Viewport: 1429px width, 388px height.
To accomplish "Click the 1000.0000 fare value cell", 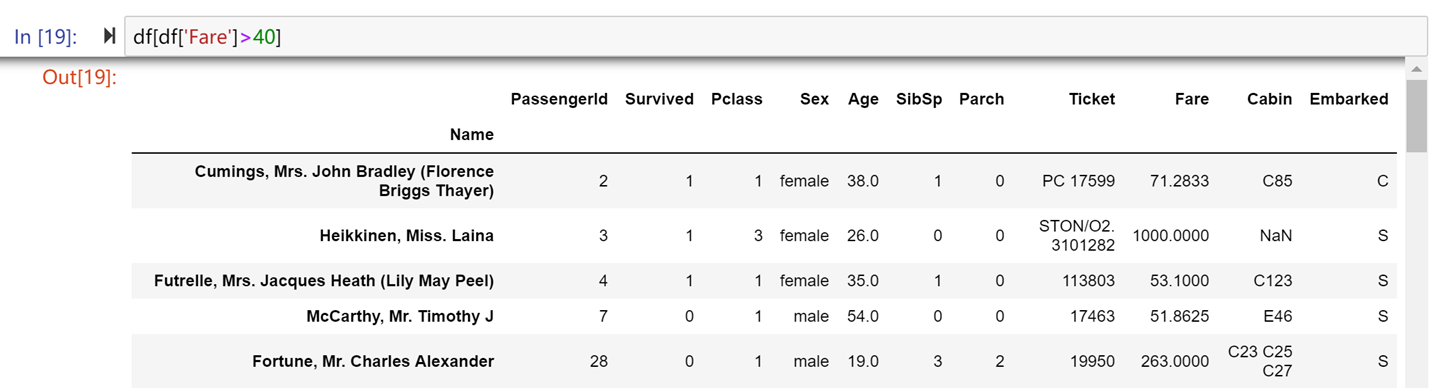I will point(1171,236).
